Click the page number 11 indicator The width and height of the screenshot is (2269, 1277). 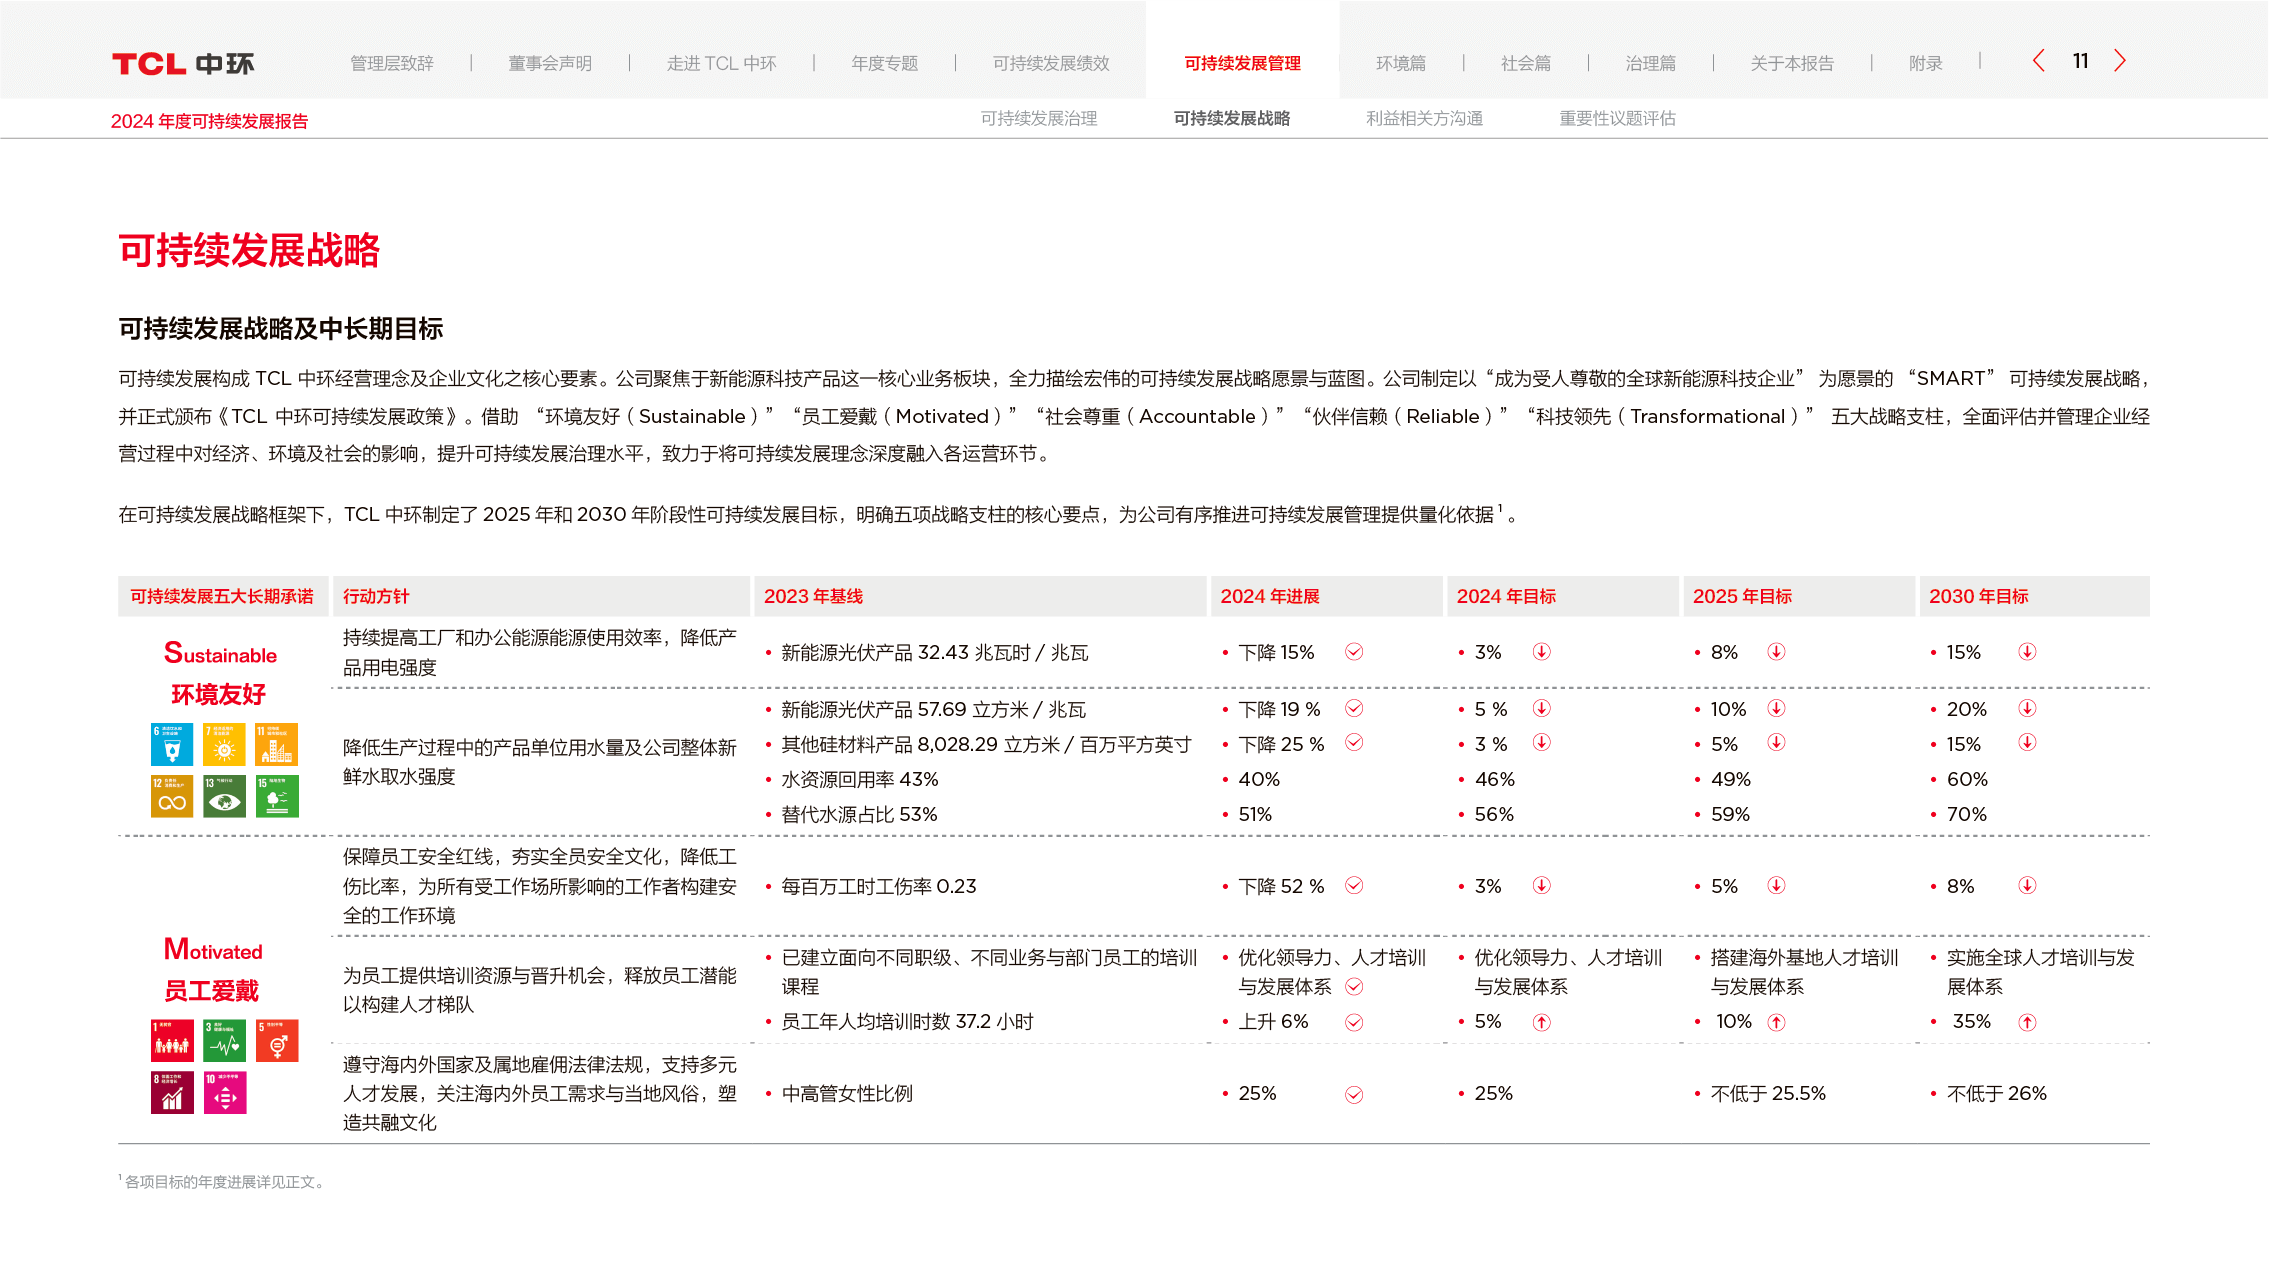(2080, 61)
